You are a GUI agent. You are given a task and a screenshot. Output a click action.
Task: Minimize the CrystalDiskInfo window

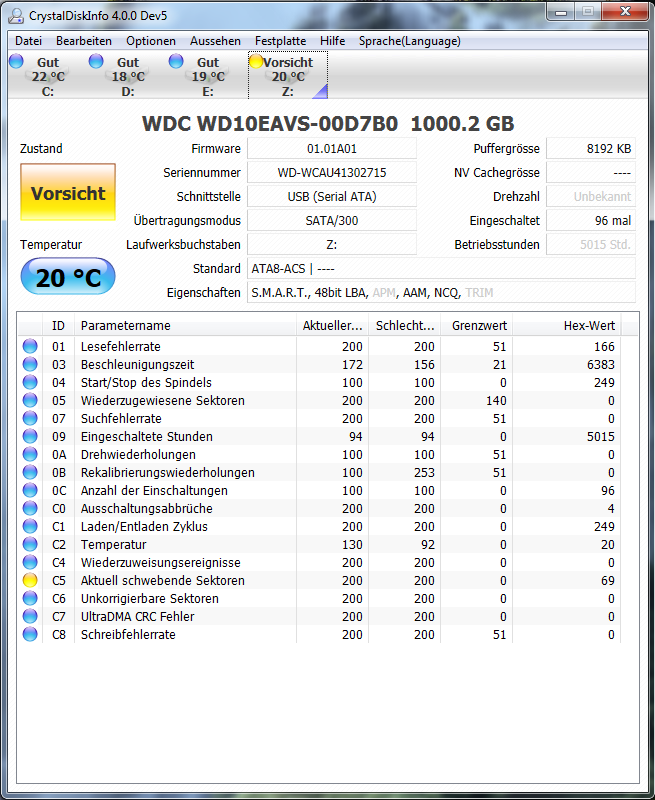click(561, 12)
